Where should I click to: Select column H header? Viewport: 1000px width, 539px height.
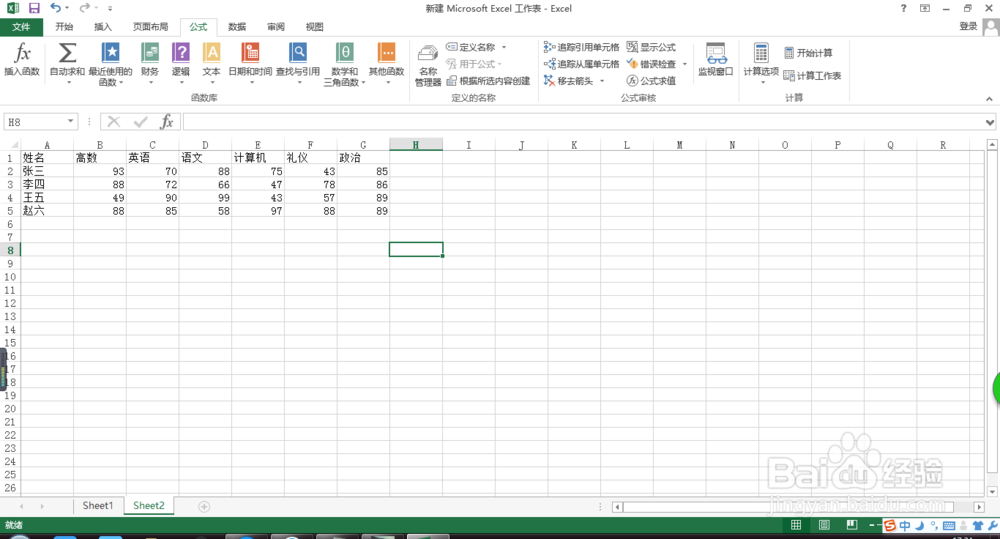tap(416, 145)
